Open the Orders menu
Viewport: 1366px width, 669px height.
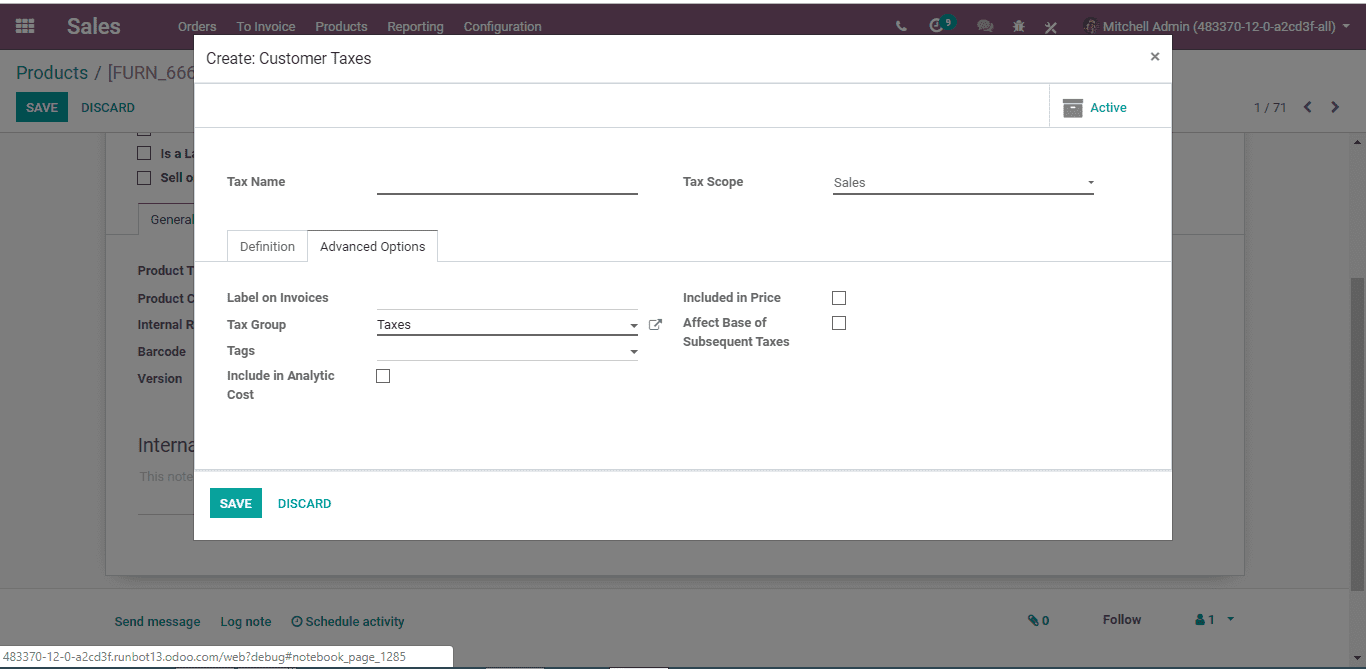tap(197, 27)
